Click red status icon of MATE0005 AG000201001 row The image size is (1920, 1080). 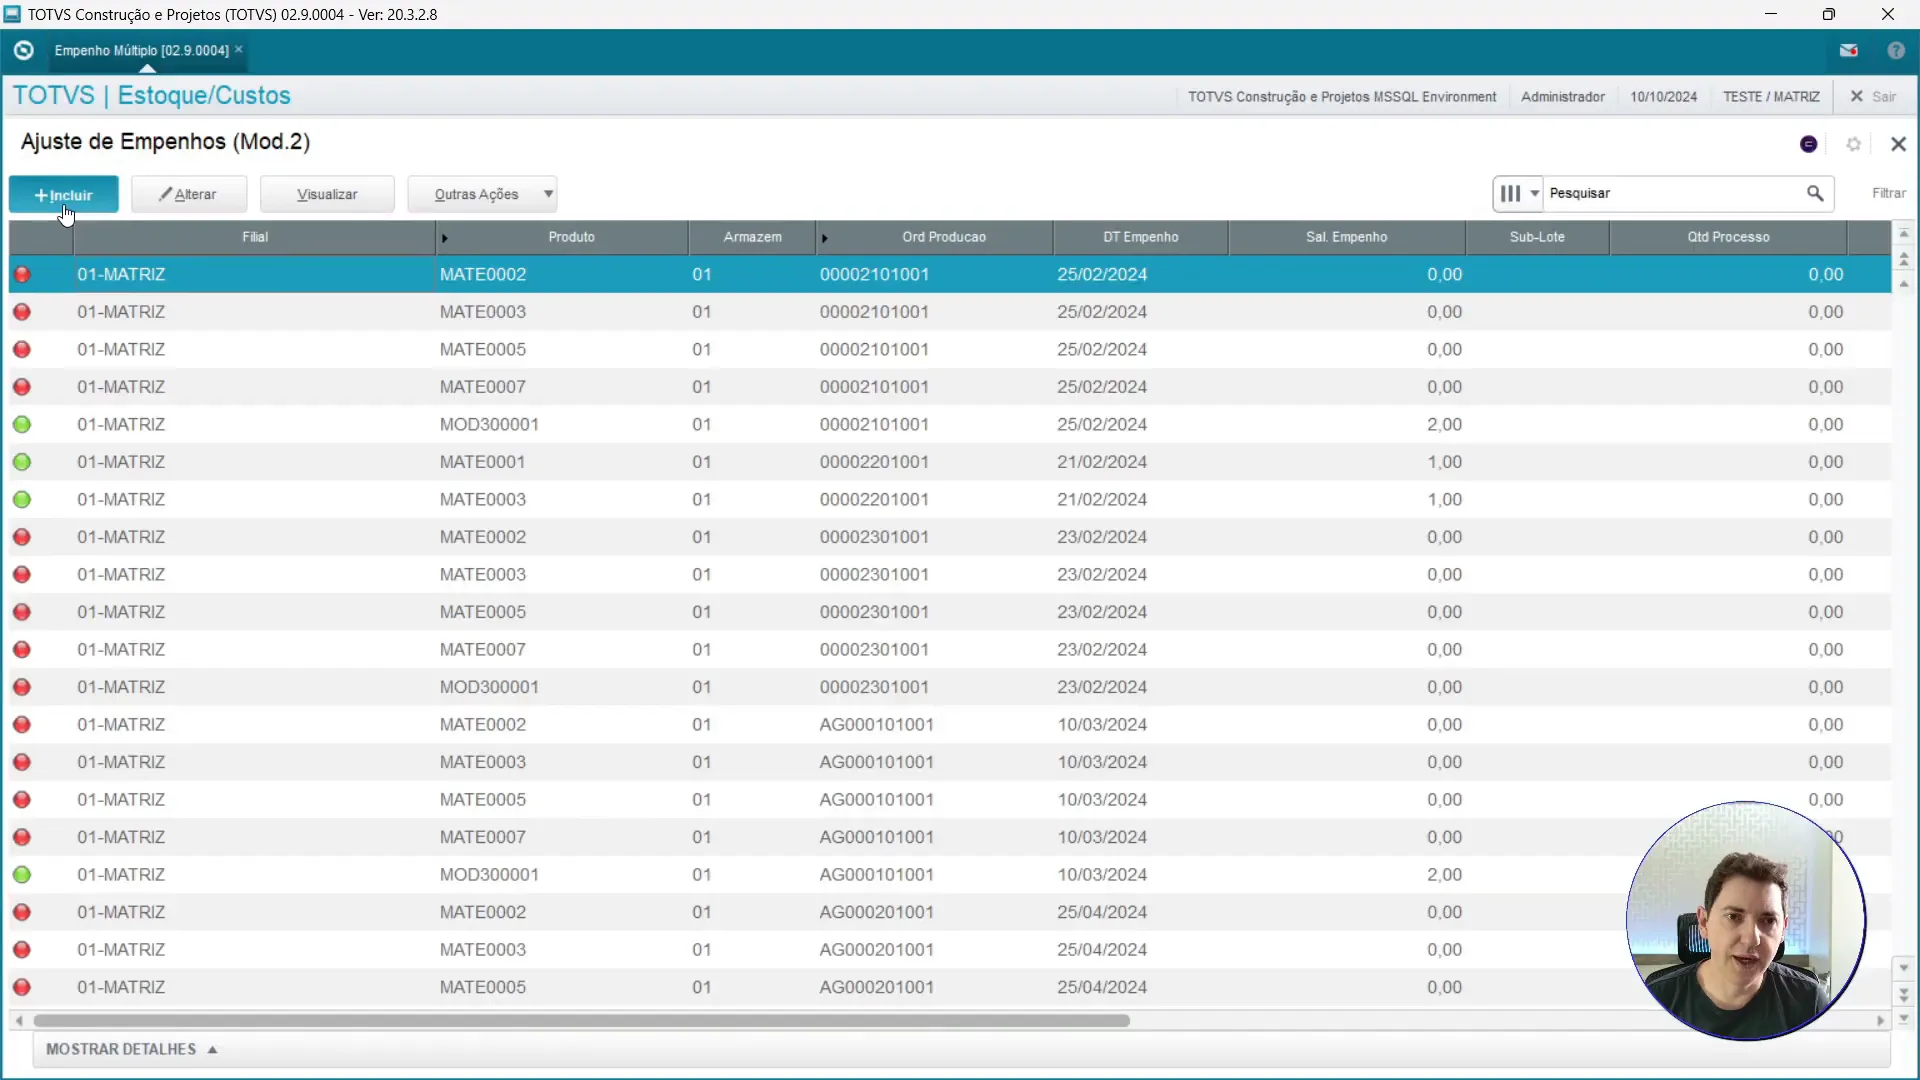[x=22, y=987]
